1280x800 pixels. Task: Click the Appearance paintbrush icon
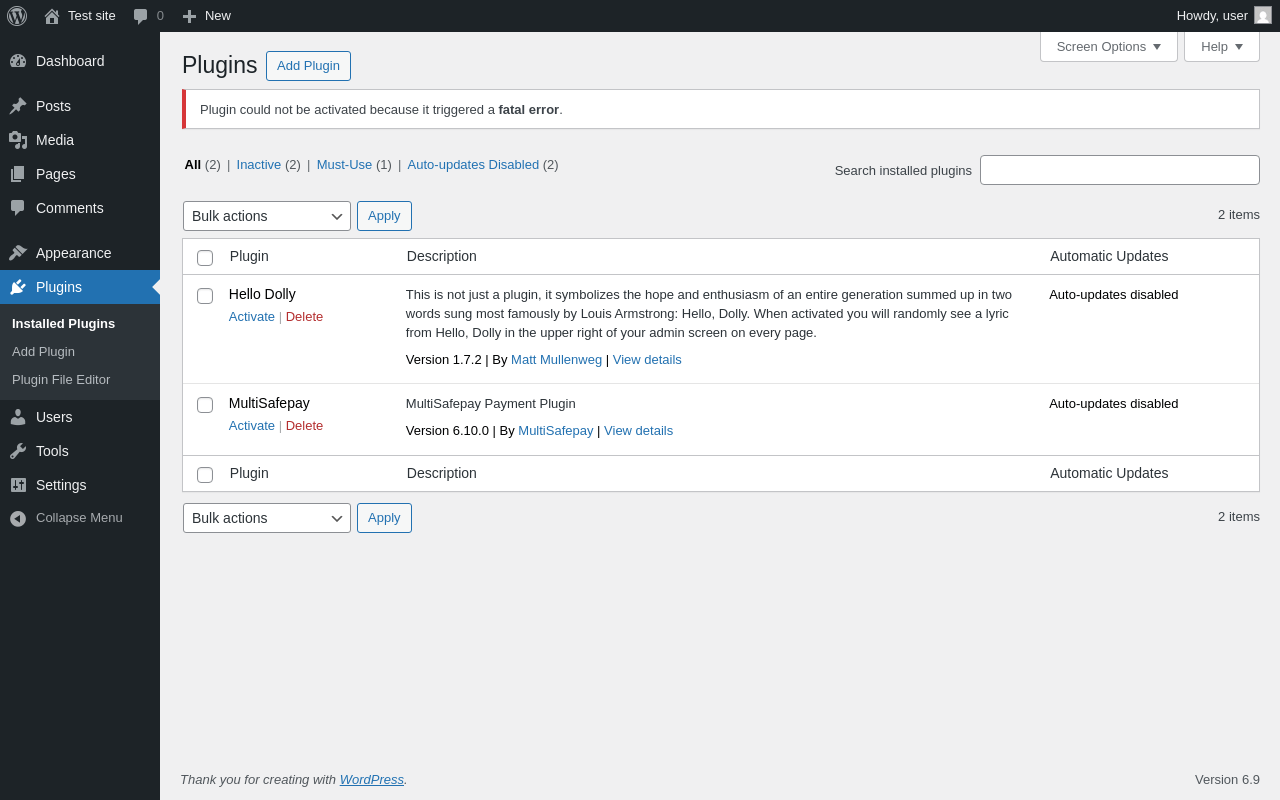tap(18, 253)
